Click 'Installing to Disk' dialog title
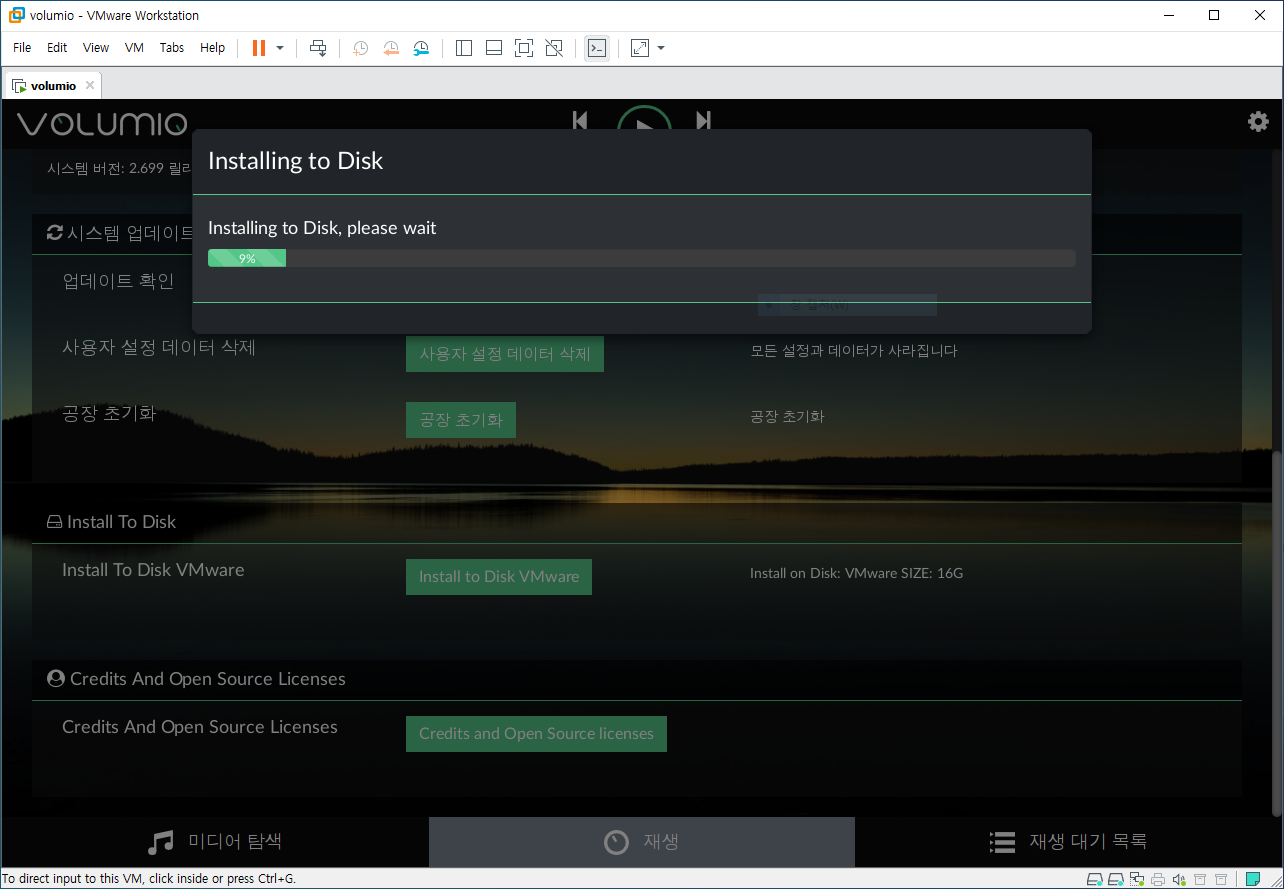The image size is (1284, 889). point(295,161)
